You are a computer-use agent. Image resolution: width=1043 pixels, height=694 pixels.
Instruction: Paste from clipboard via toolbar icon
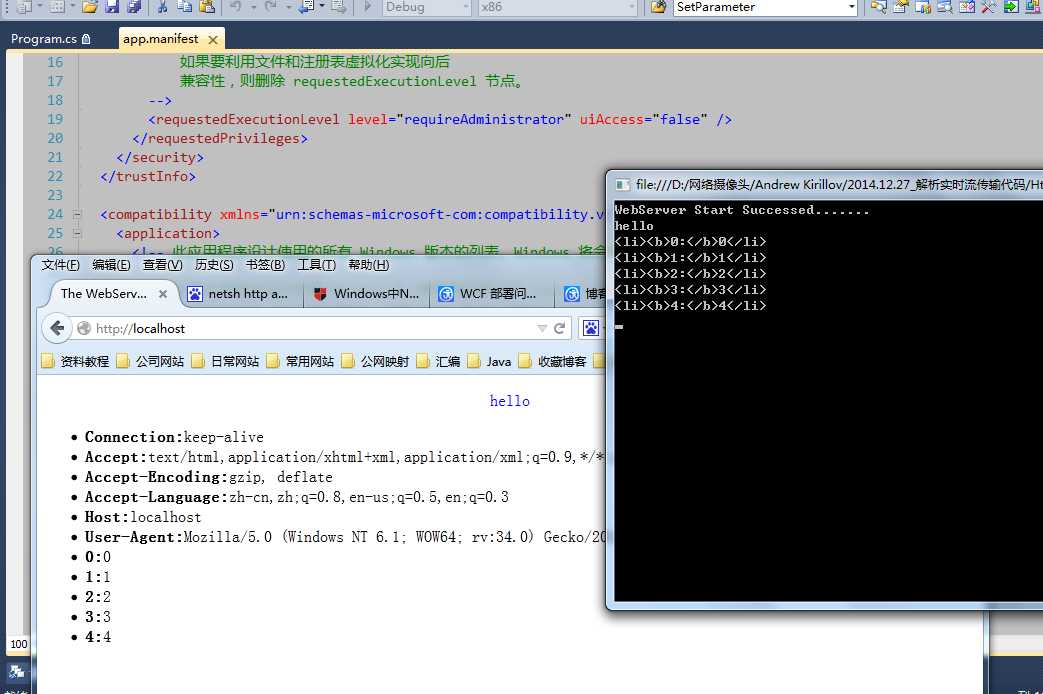[x=207, y=7]
